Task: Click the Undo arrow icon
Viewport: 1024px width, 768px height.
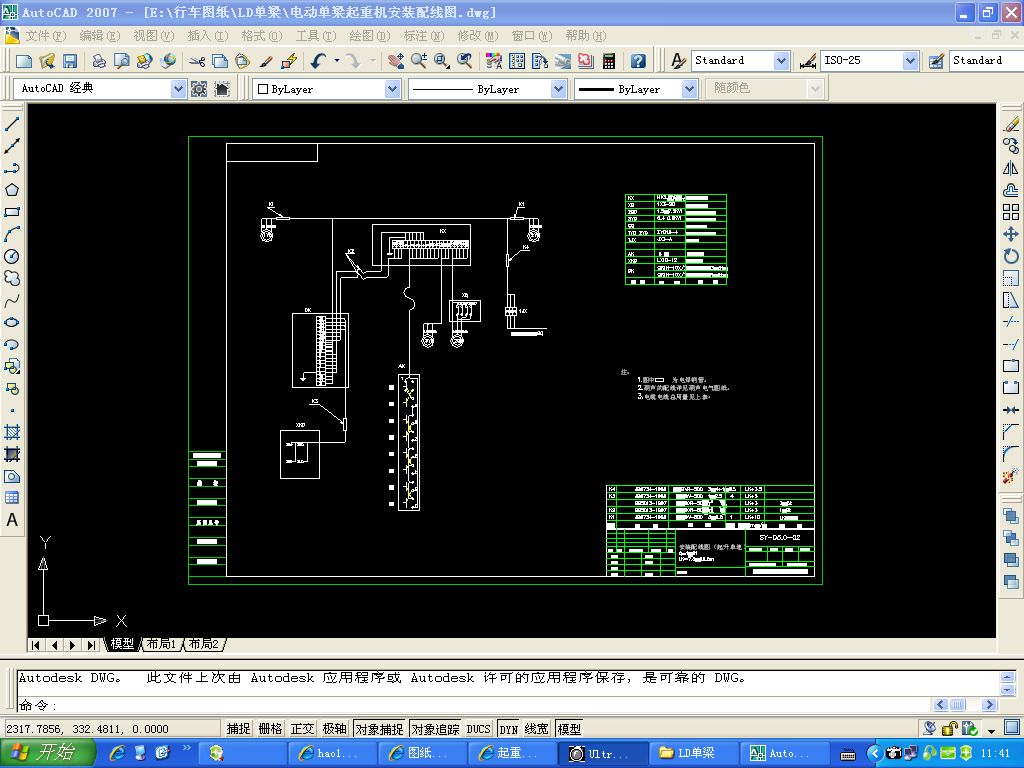Action: click(x=318, y=61)
